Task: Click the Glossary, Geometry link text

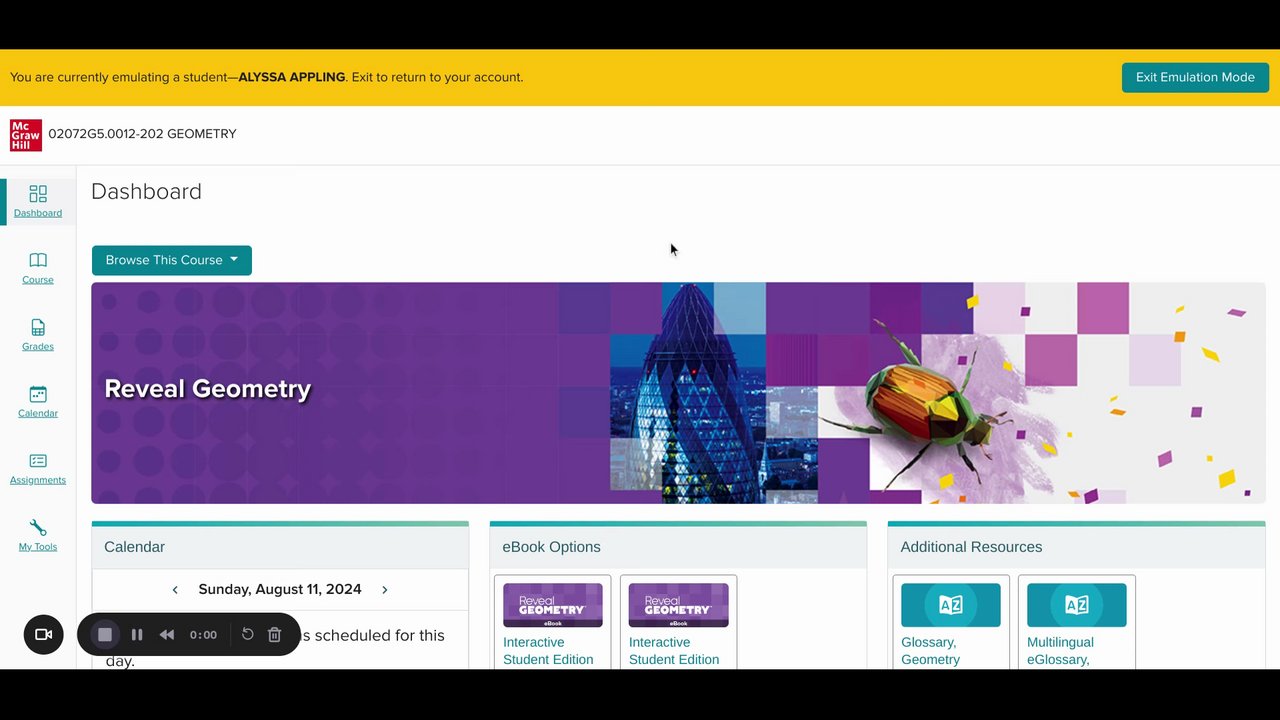Action: (x=931, y=651)
